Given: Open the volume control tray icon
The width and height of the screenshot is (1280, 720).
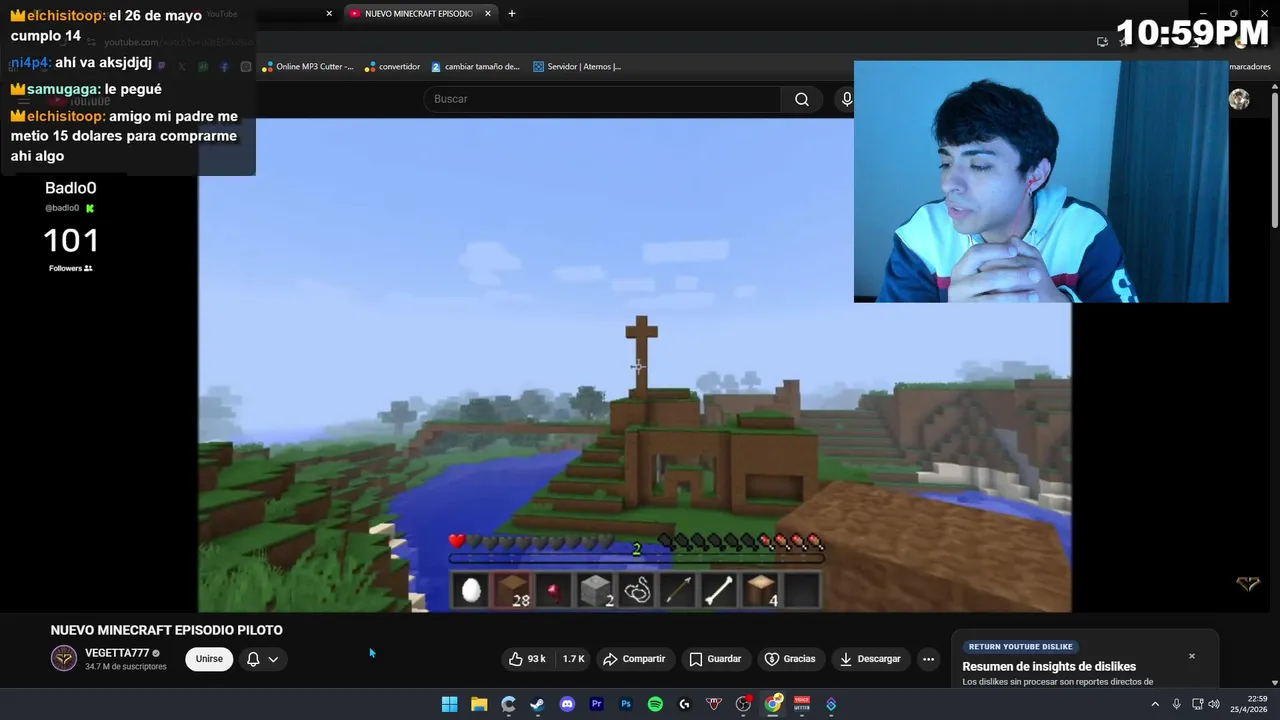Looking at the screenshot, I should (x=1213, y=704).
